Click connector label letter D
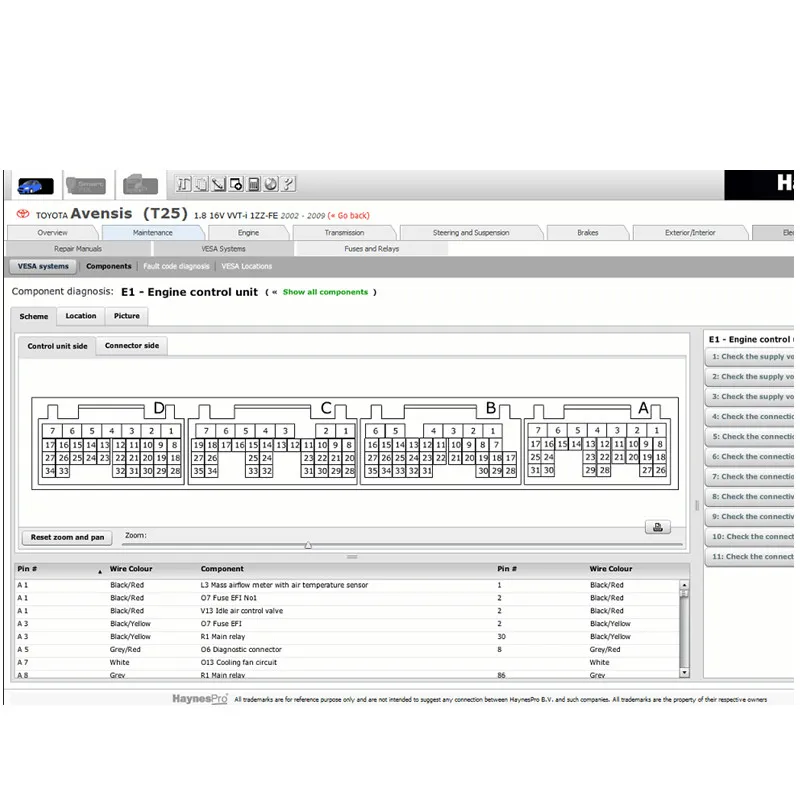Image resolution: width=800 pixels, height=800 pixels. coord(159,408)
